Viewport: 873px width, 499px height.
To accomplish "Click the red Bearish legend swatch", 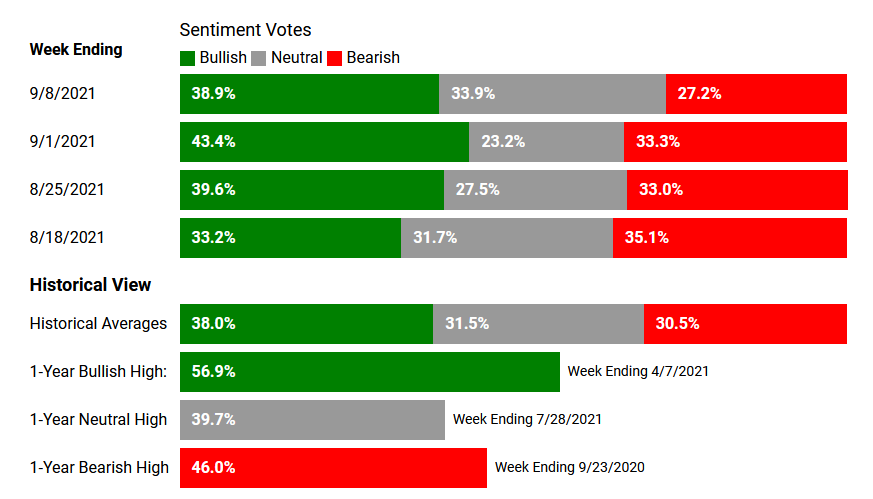I will coord(334,58).
